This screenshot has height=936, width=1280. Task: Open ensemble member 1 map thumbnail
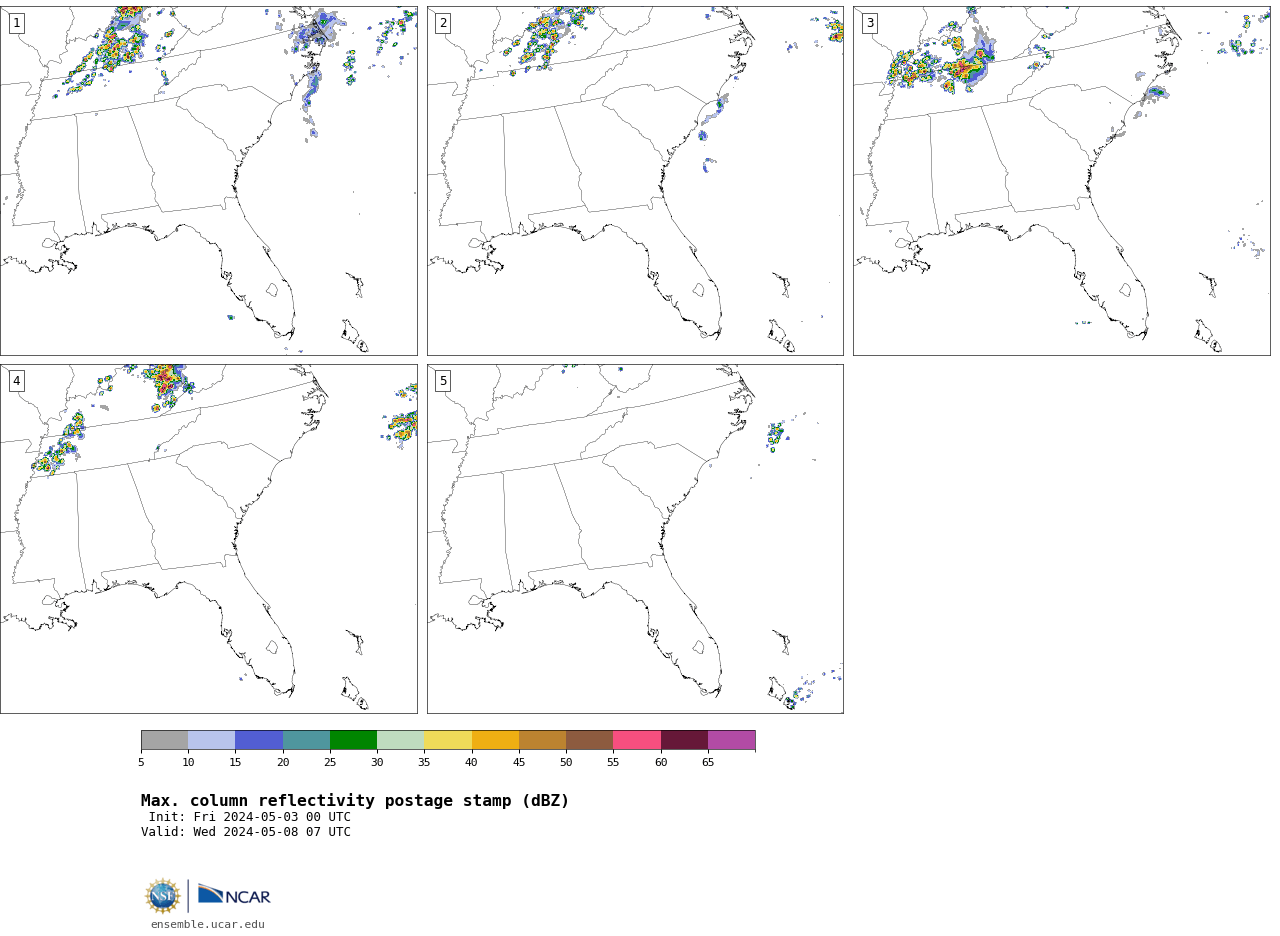pos(208,181)
